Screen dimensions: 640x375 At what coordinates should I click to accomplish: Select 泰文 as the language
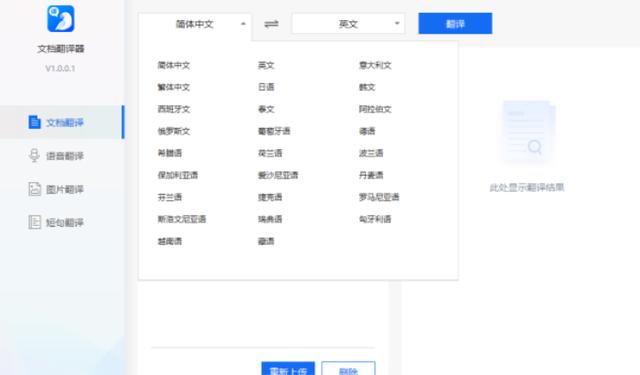point(266,109)
